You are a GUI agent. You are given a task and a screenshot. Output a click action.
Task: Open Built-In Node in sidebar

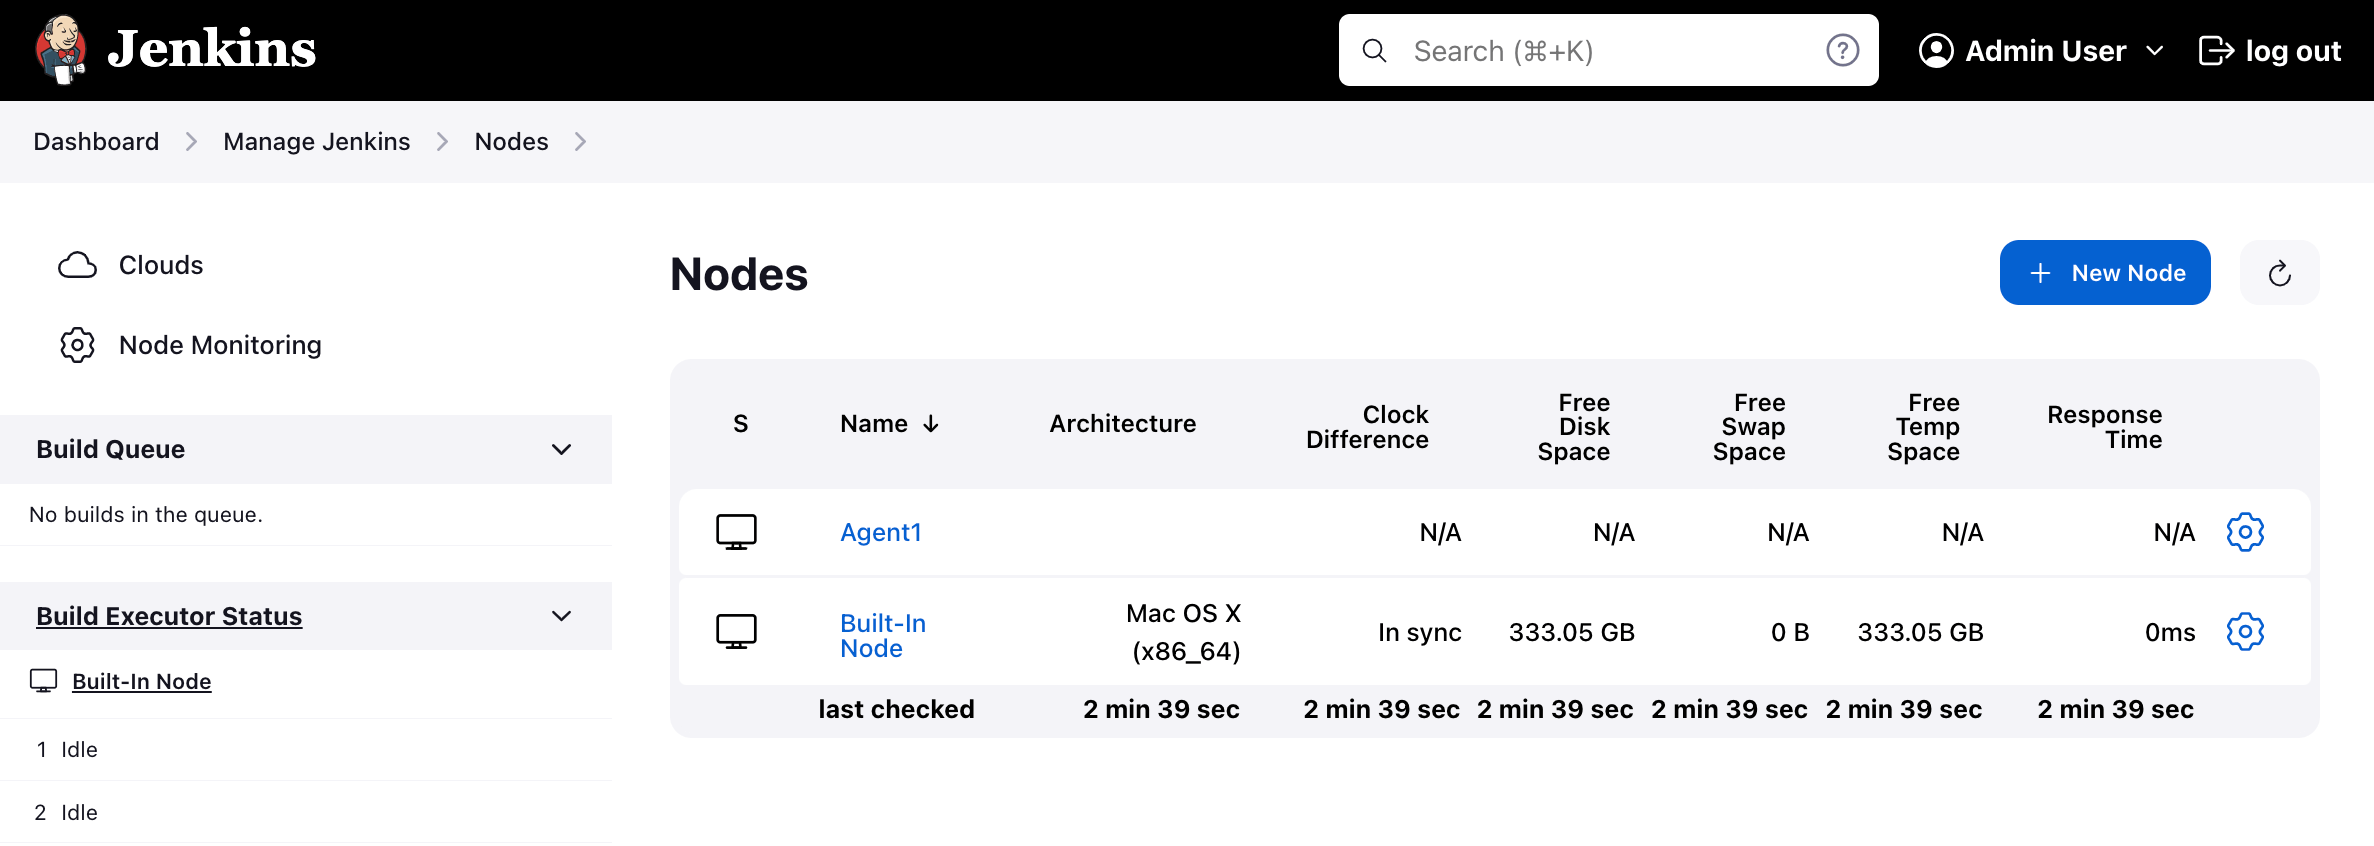tap(142, 681)
